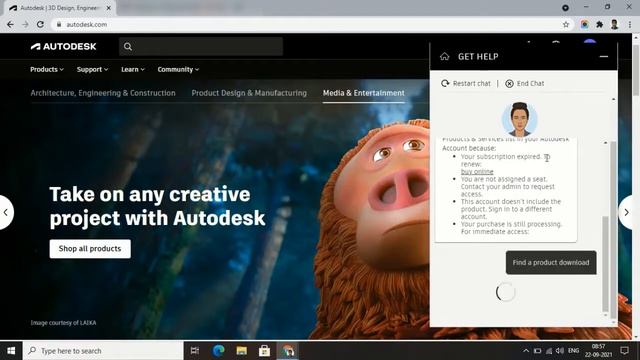Click the search magnifier icon
The image size is (640, 360).
click(x=128, y=47)
